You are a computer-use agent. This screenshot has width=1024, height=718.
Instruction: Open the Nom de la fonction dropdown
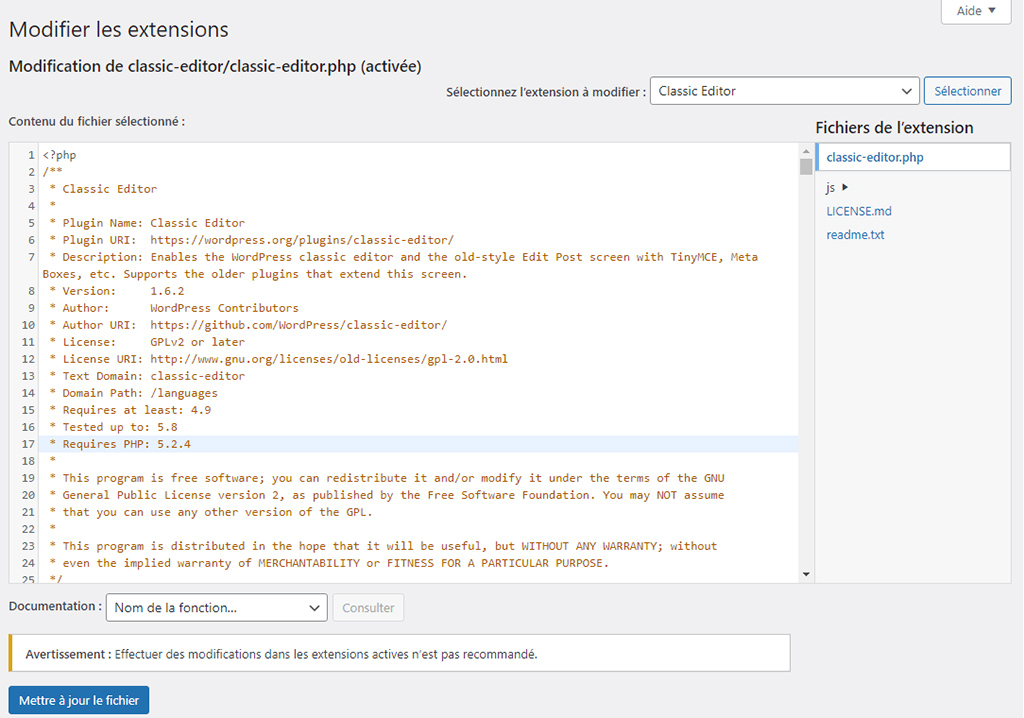[216, 607]
